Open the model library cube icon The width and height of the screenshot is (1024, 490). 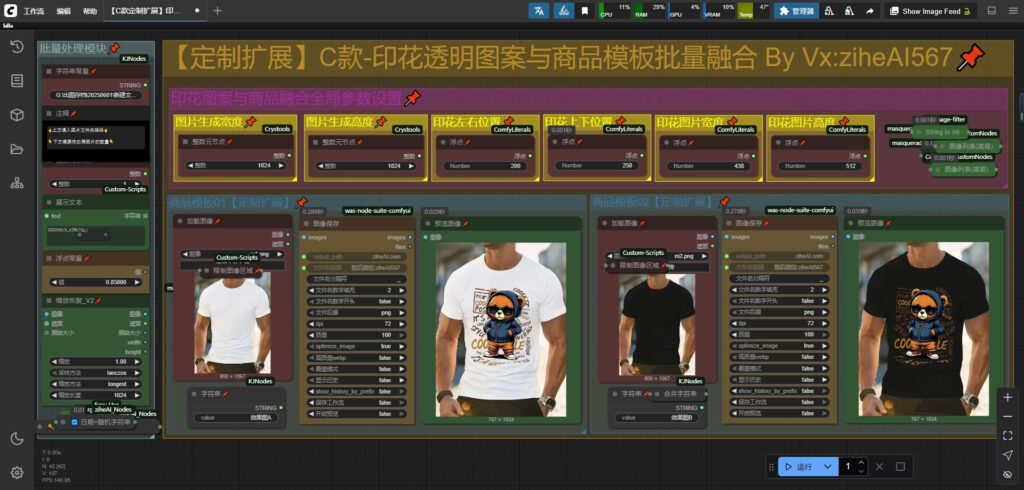(x=17, y=115)
